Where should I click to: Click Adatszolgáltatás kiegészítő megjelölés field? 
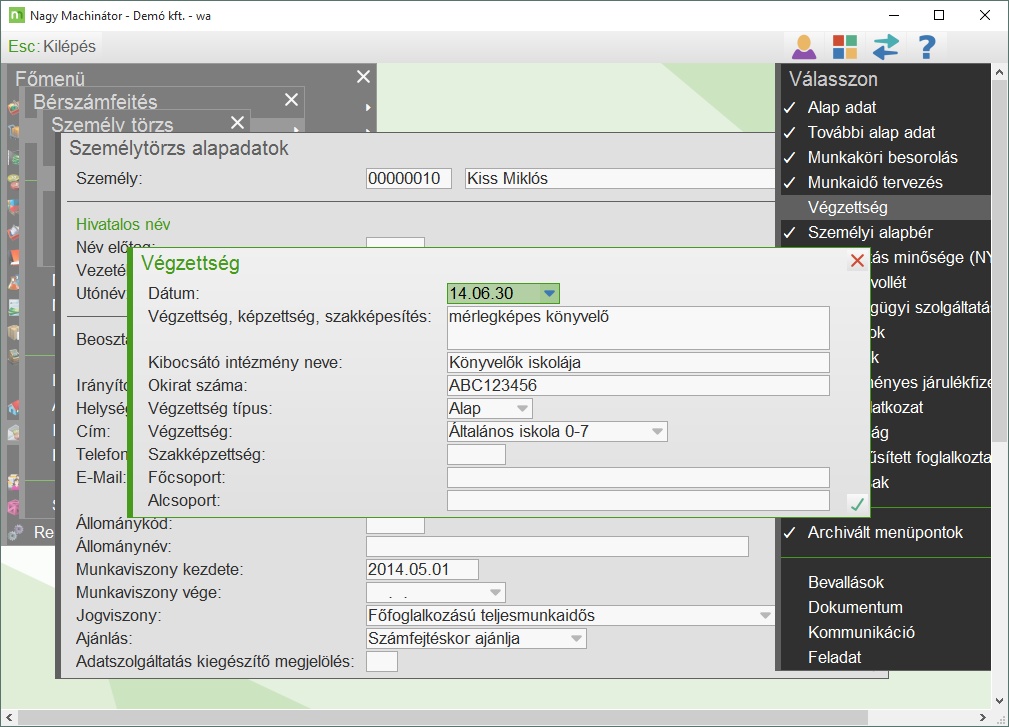click(382, 661)
